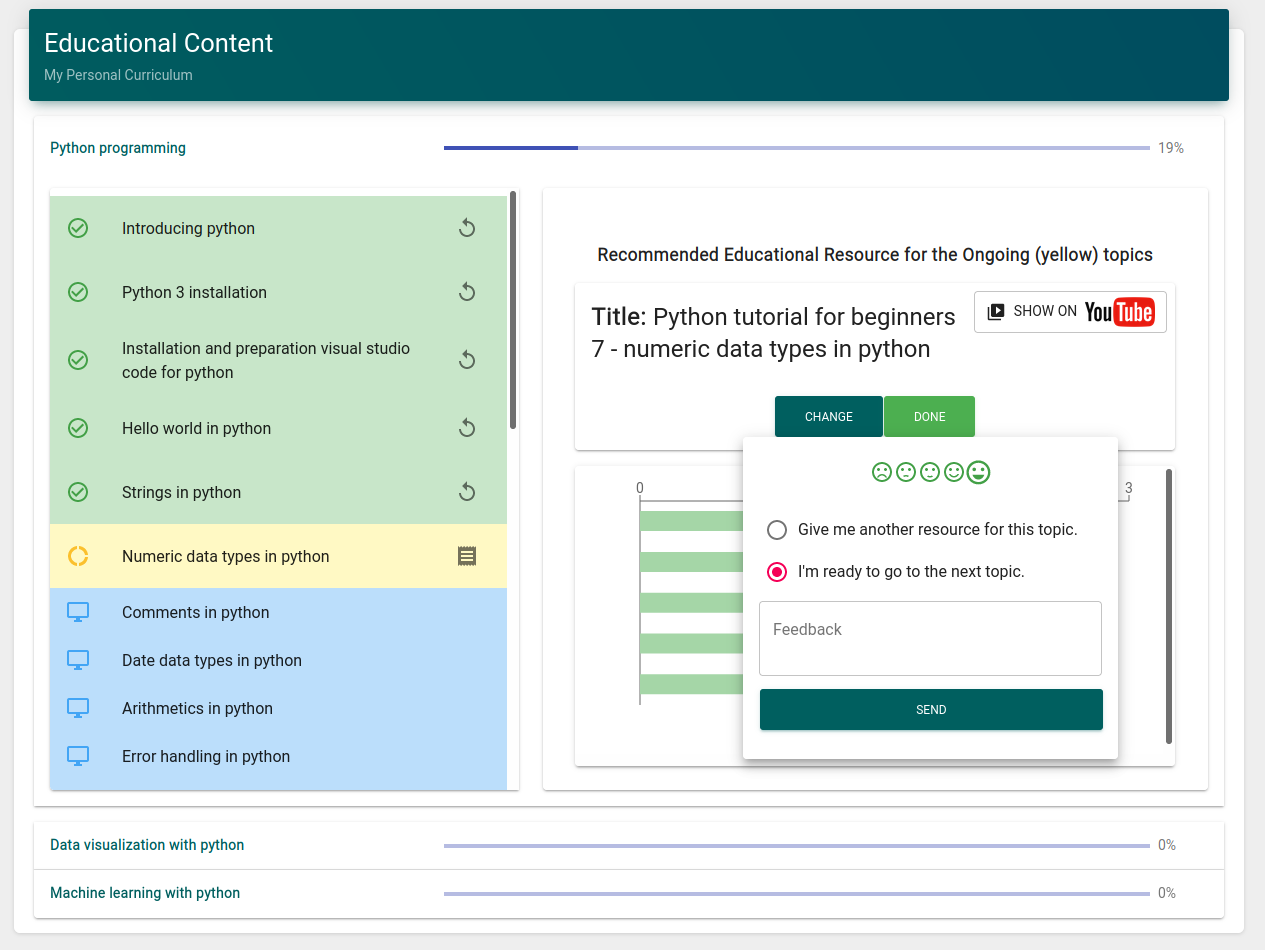Select the Strings in python topic
1265x950 pixels.
pyautogui.click(x=278, y=492)
